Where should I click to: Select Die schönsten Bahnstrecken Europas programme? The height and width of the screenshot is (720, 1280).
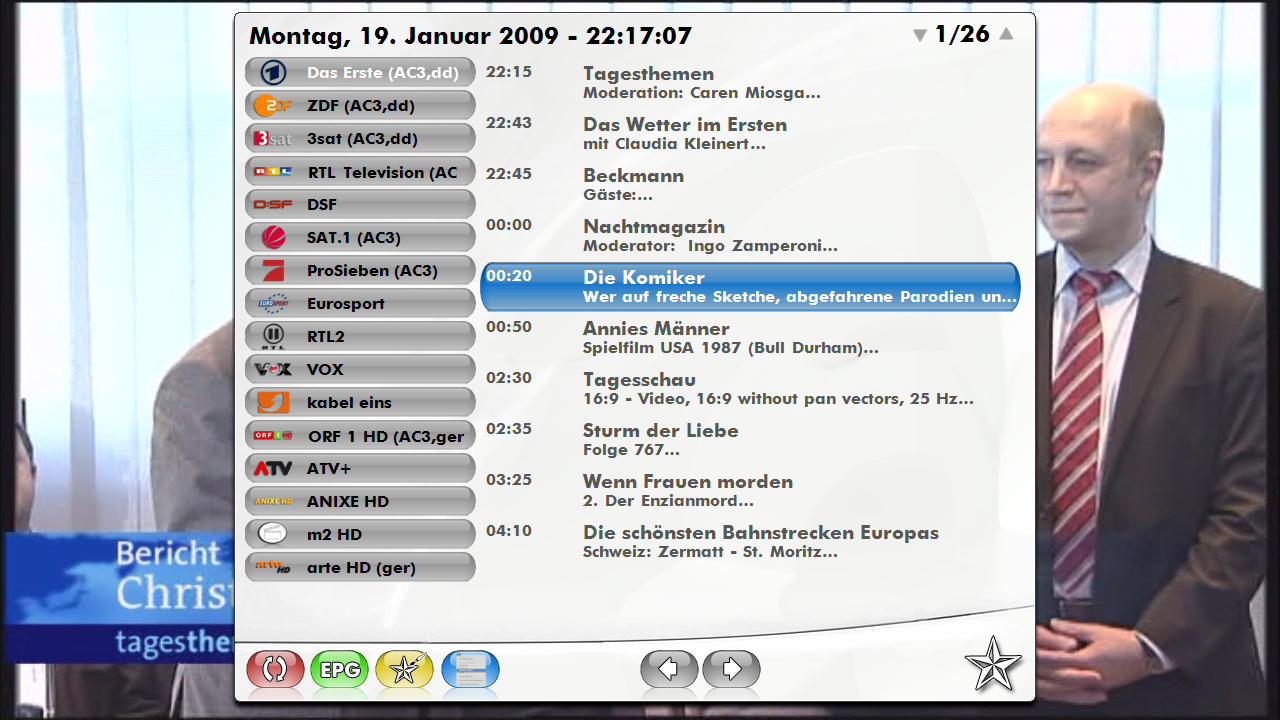coord(750,542)
